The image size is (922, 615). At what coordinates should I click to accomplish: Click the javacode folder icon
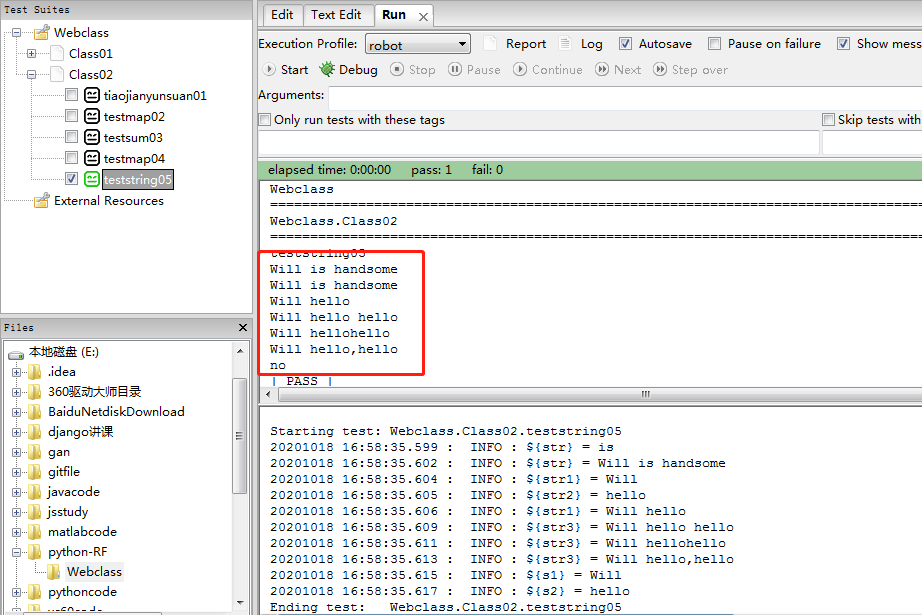tap(35, 492)
